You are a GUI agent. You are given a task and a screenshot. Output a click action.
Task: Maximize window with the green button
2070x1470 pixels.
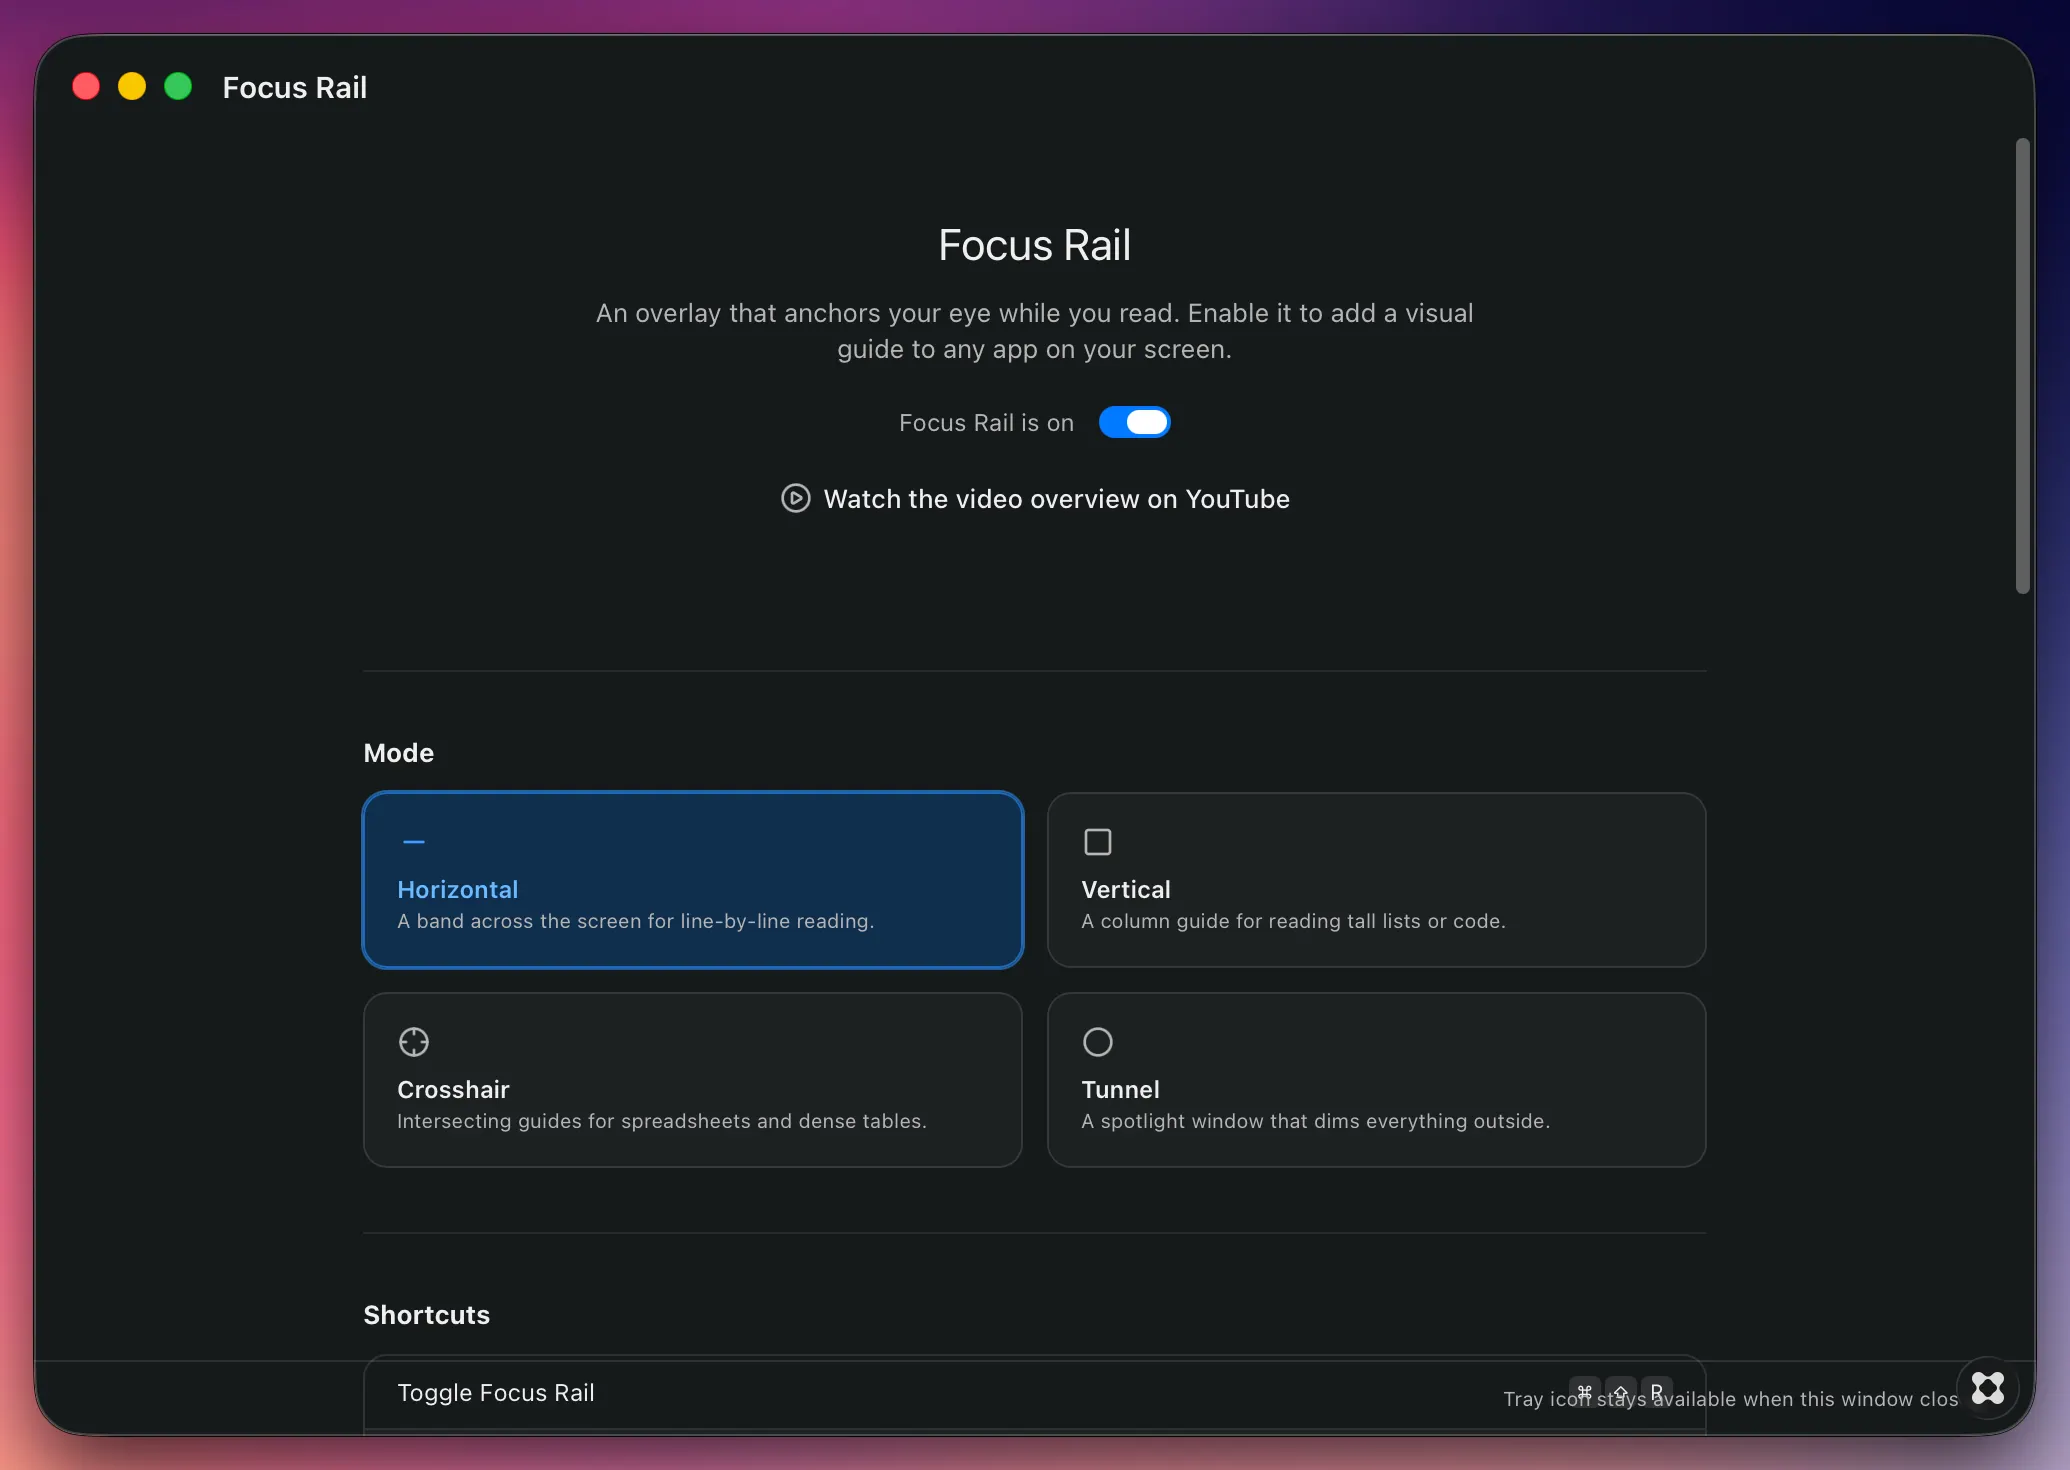(178, 87)
